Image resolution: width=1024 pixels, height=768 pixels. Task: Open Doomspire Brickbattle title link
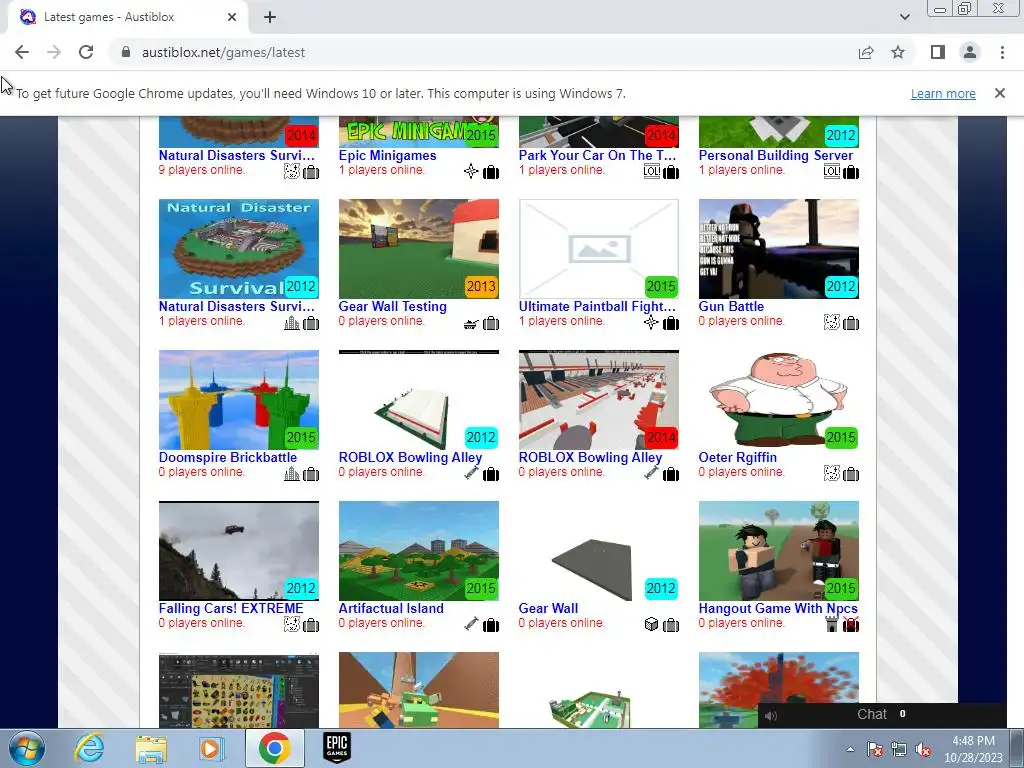coord(227,457)
